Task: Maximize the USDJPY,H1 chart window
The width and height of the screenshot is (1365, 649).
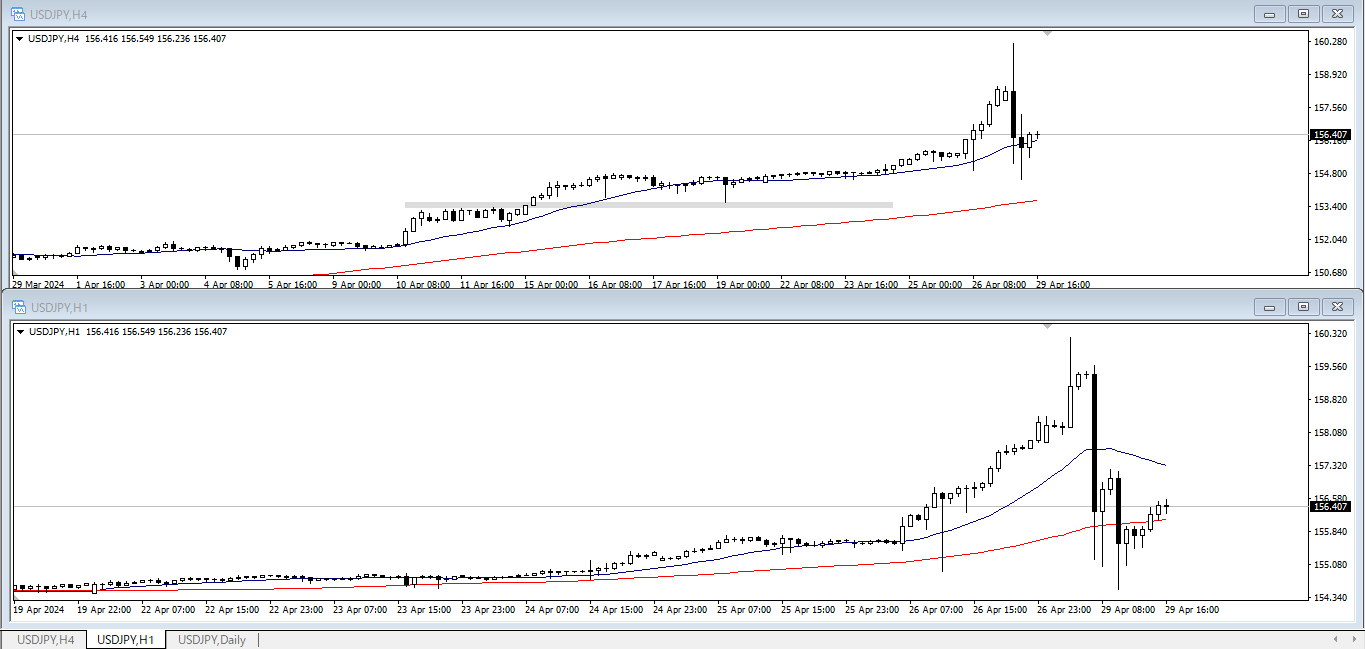Action: click(1303, 307)
